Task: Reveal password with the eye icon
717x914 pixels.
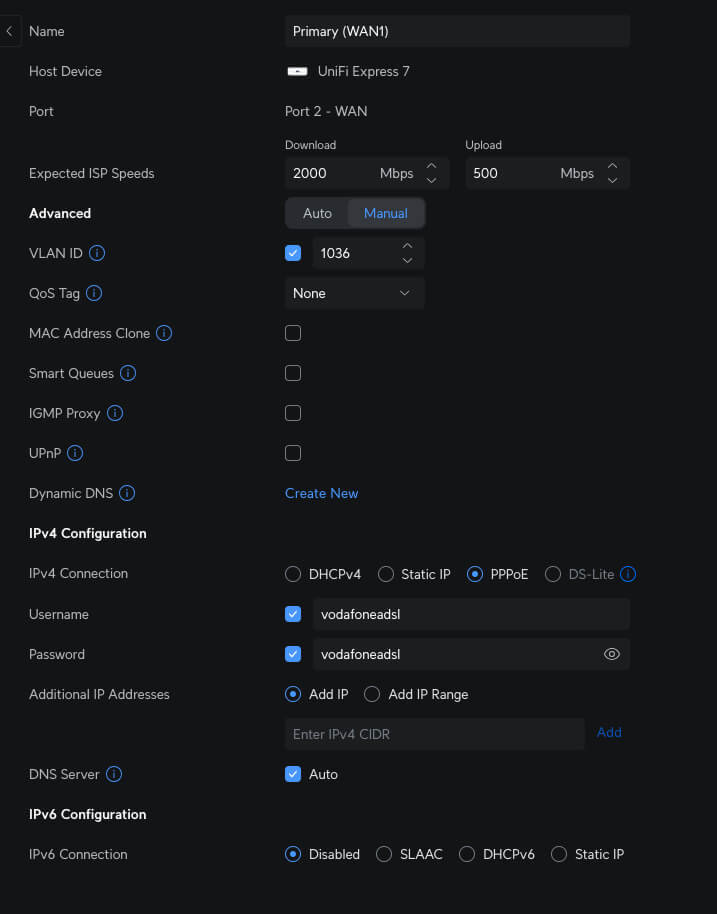Action: click(x=611, y=654)
